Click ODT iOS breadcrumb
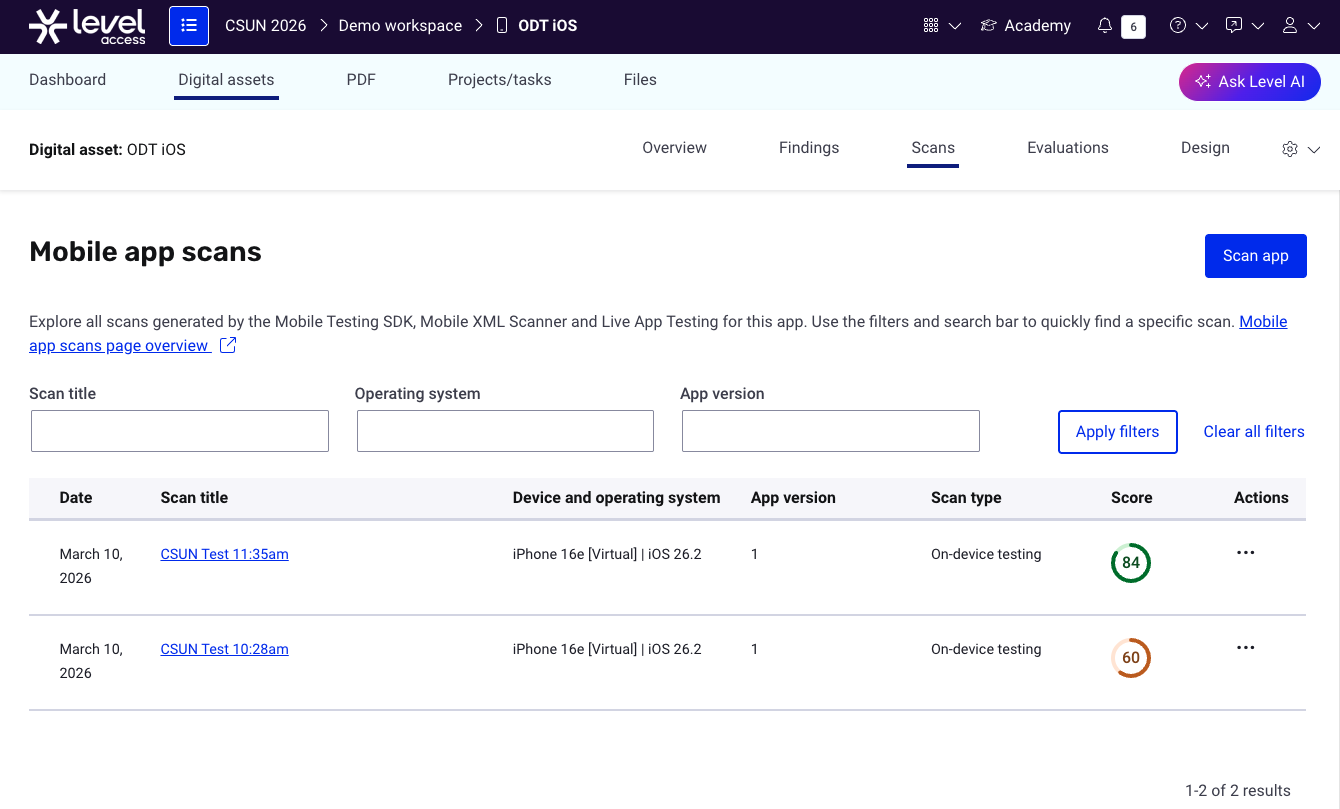Viewport: 1340px width, 809px height. (x=548, y=26)
